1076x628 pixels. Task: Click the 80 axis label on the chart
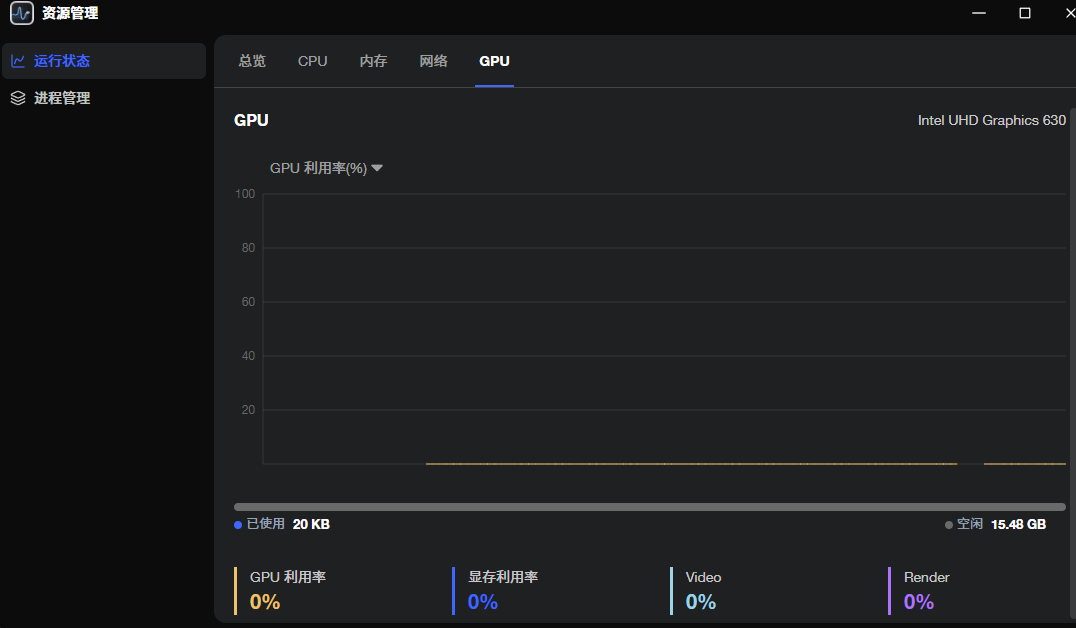coord(248,248)
